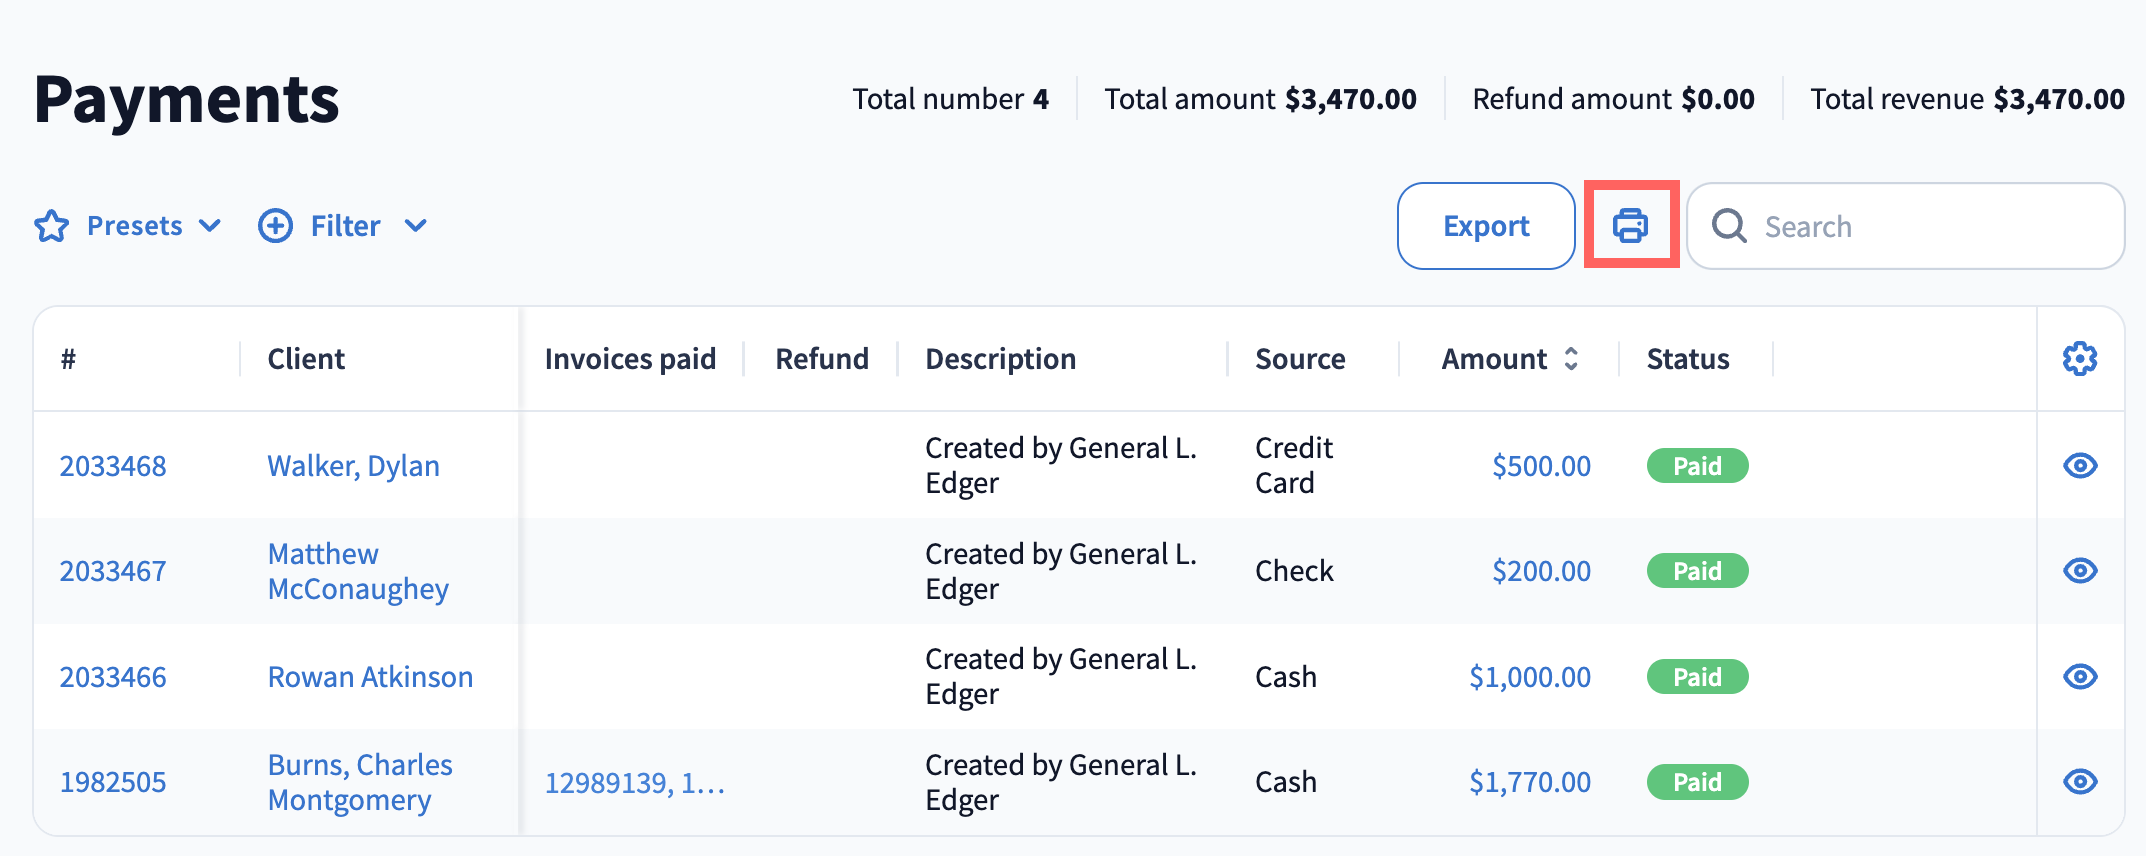Image resolution: width=2146 pixels, height=856 pixels.
Task: Click the Filter plus-circle icon
Action: click(276, 226)
